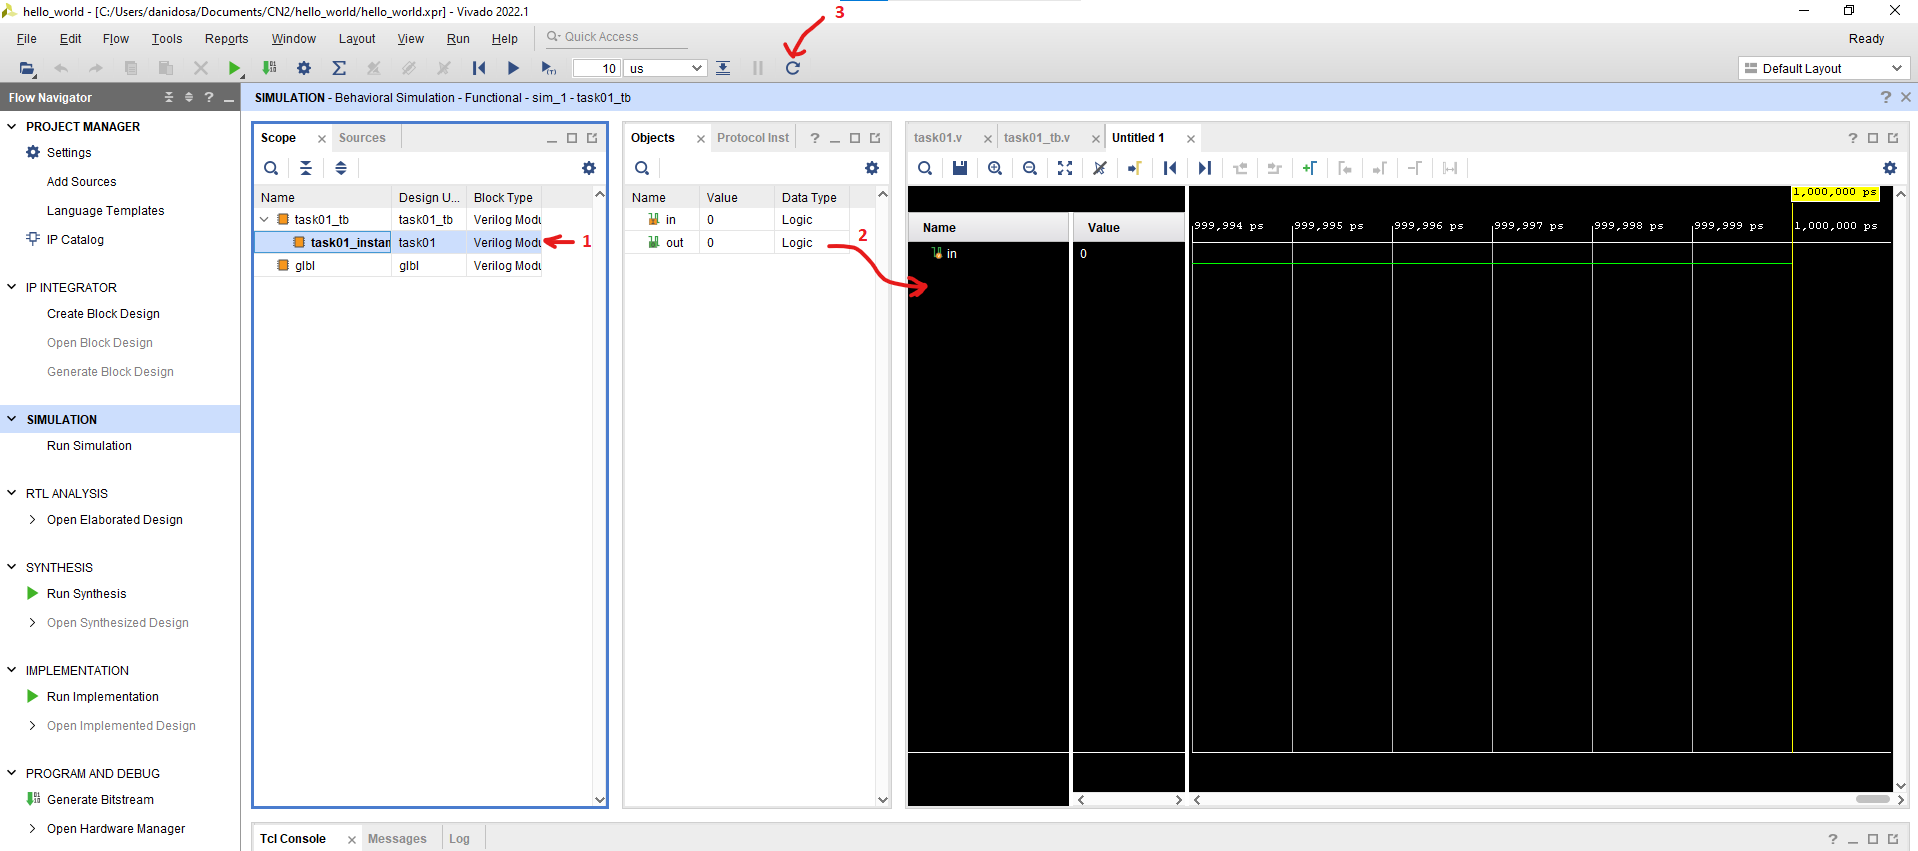Select the 'in' signal in waveform names

click(x=951, y=254)
